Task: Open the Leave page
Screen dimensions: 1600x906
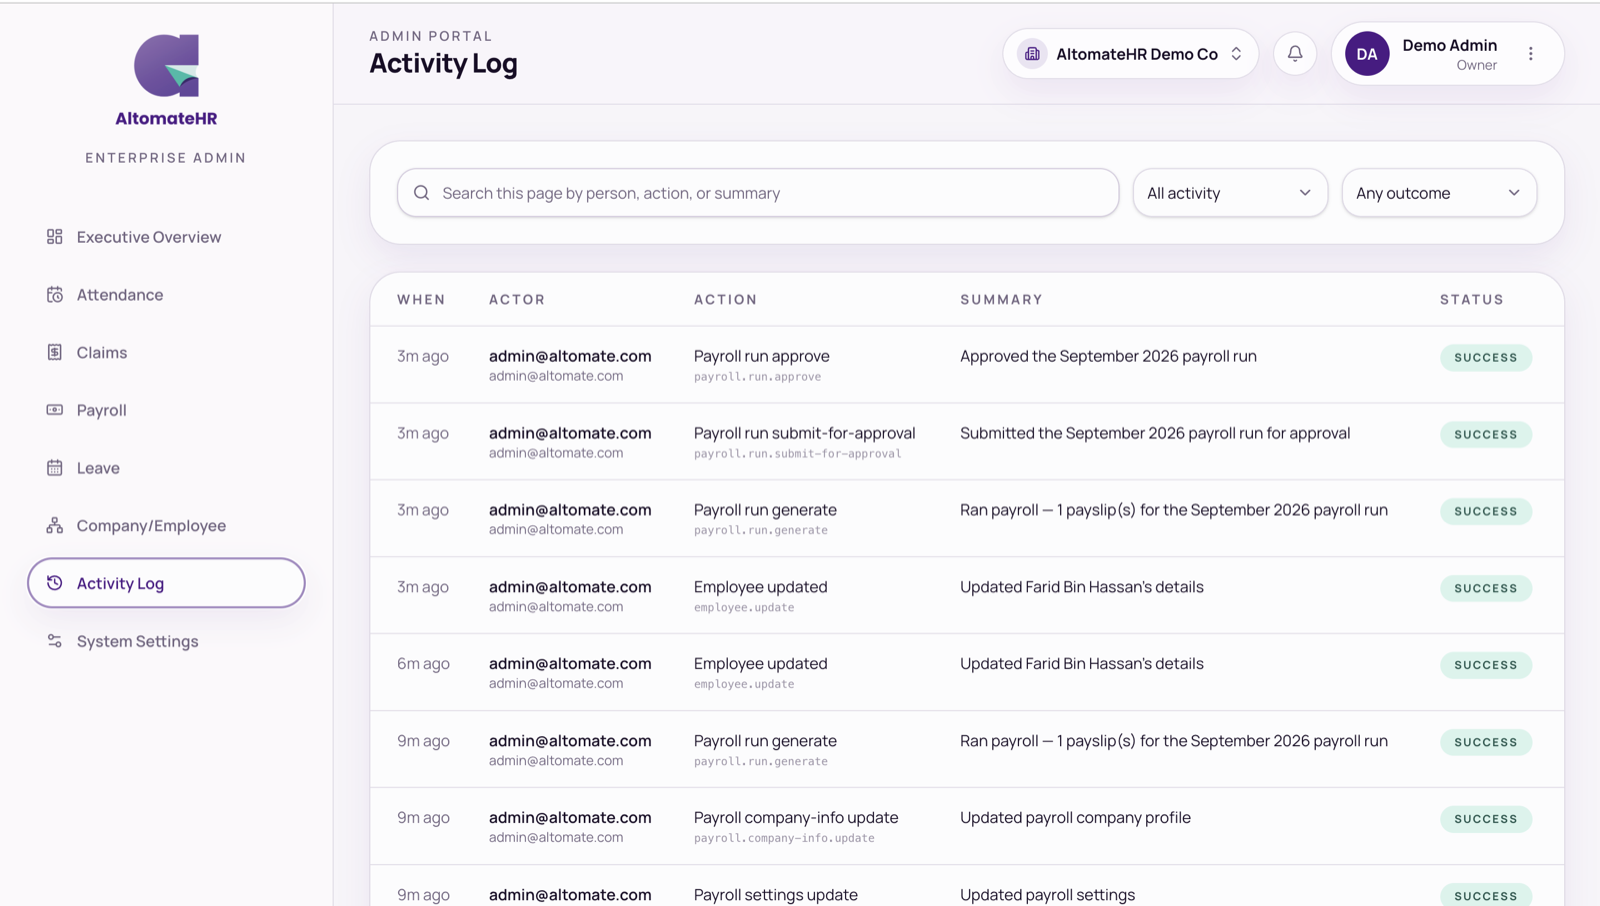Action: pos(98,468)
